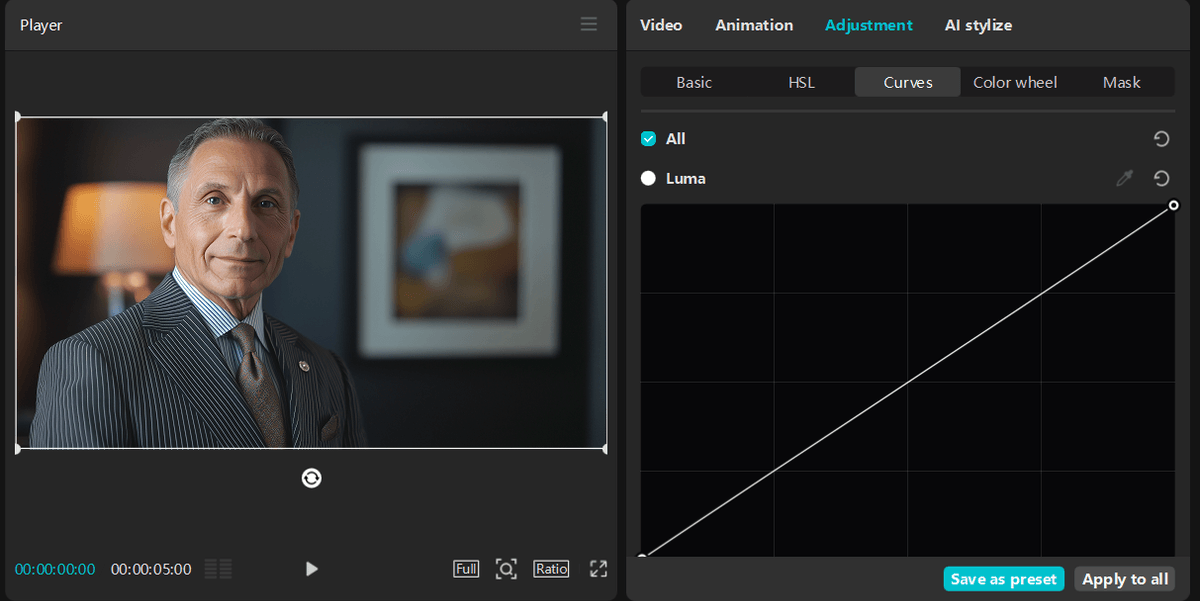Click Save as preset
The width and height of the screenshot is (1200, 601).
pyautogui.click(x=1003, y=579)
